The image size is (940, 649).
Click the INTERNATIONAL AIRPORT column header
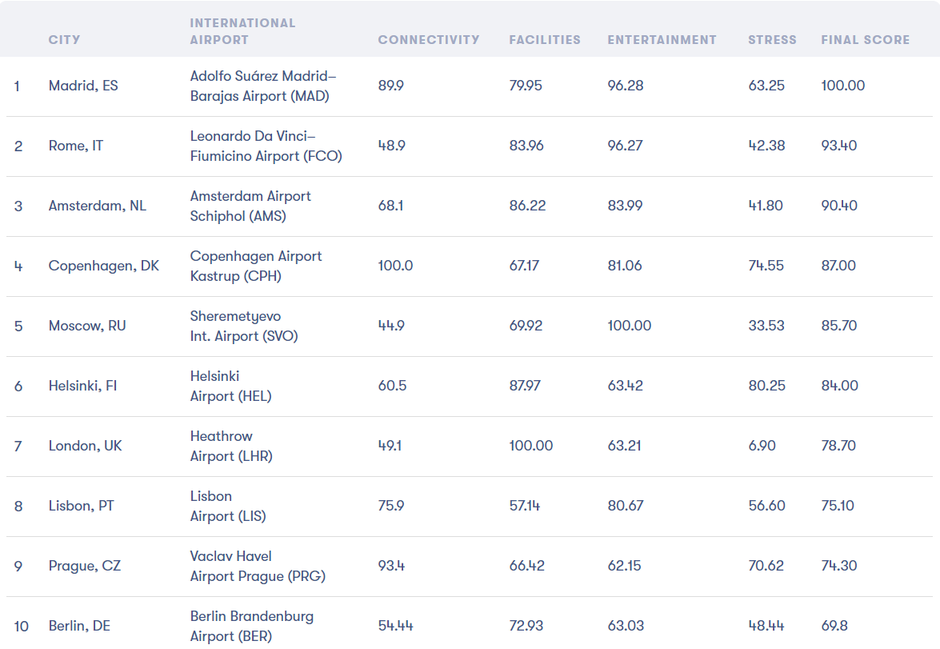pyautogui.click(x=243, y=31)
